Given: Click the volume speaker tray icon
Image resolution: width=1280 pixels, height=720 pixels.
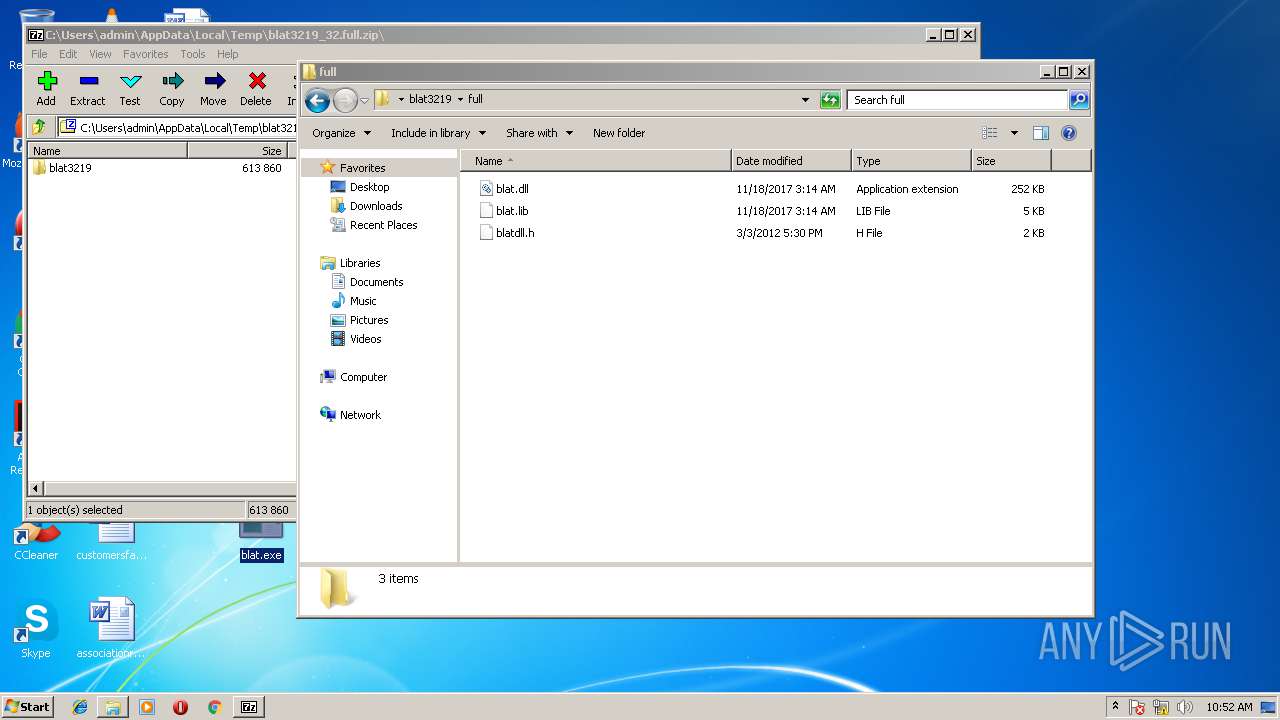Looking at the screenshot, I should click(x=1185, y=707).
